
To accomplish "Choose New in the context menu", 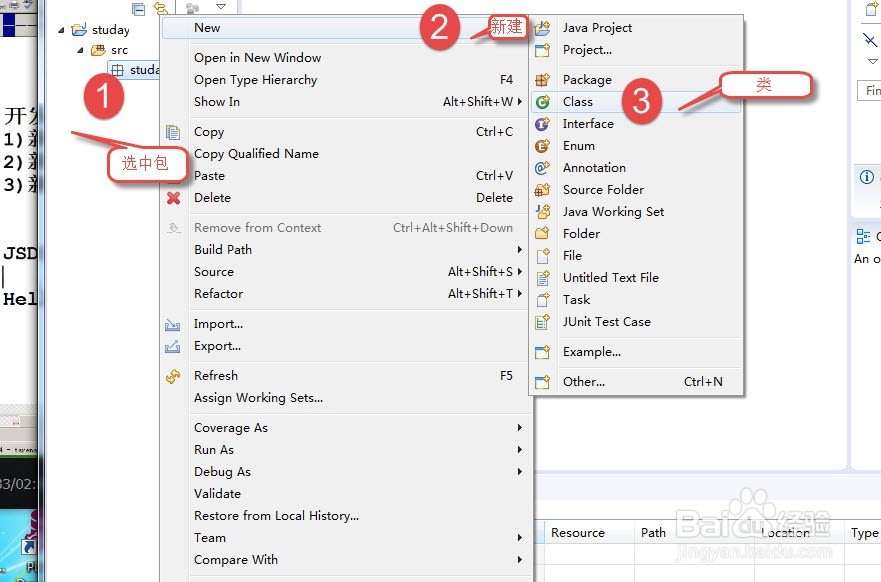I will 344,28.
